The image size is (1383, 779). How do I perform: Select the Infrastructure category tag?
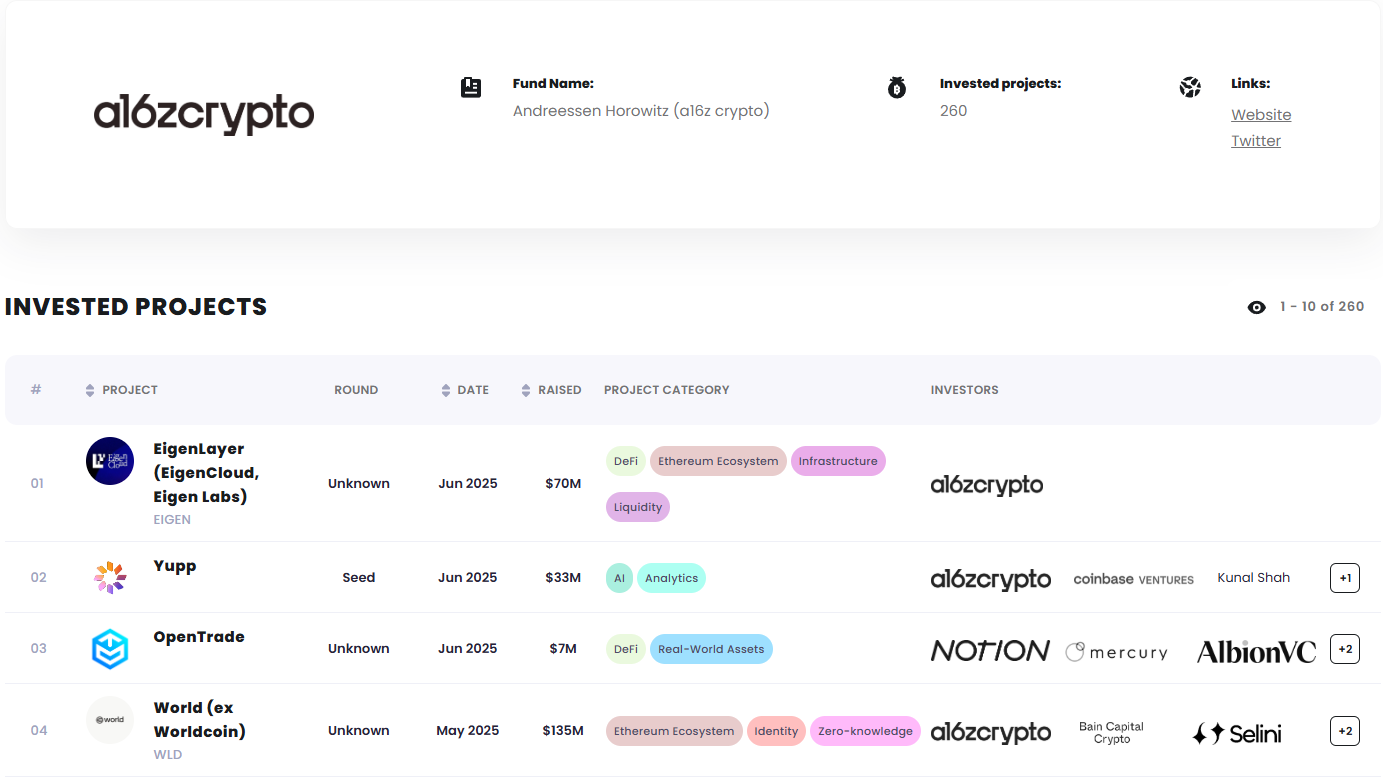pyautogui.click(x=838, y=461)
